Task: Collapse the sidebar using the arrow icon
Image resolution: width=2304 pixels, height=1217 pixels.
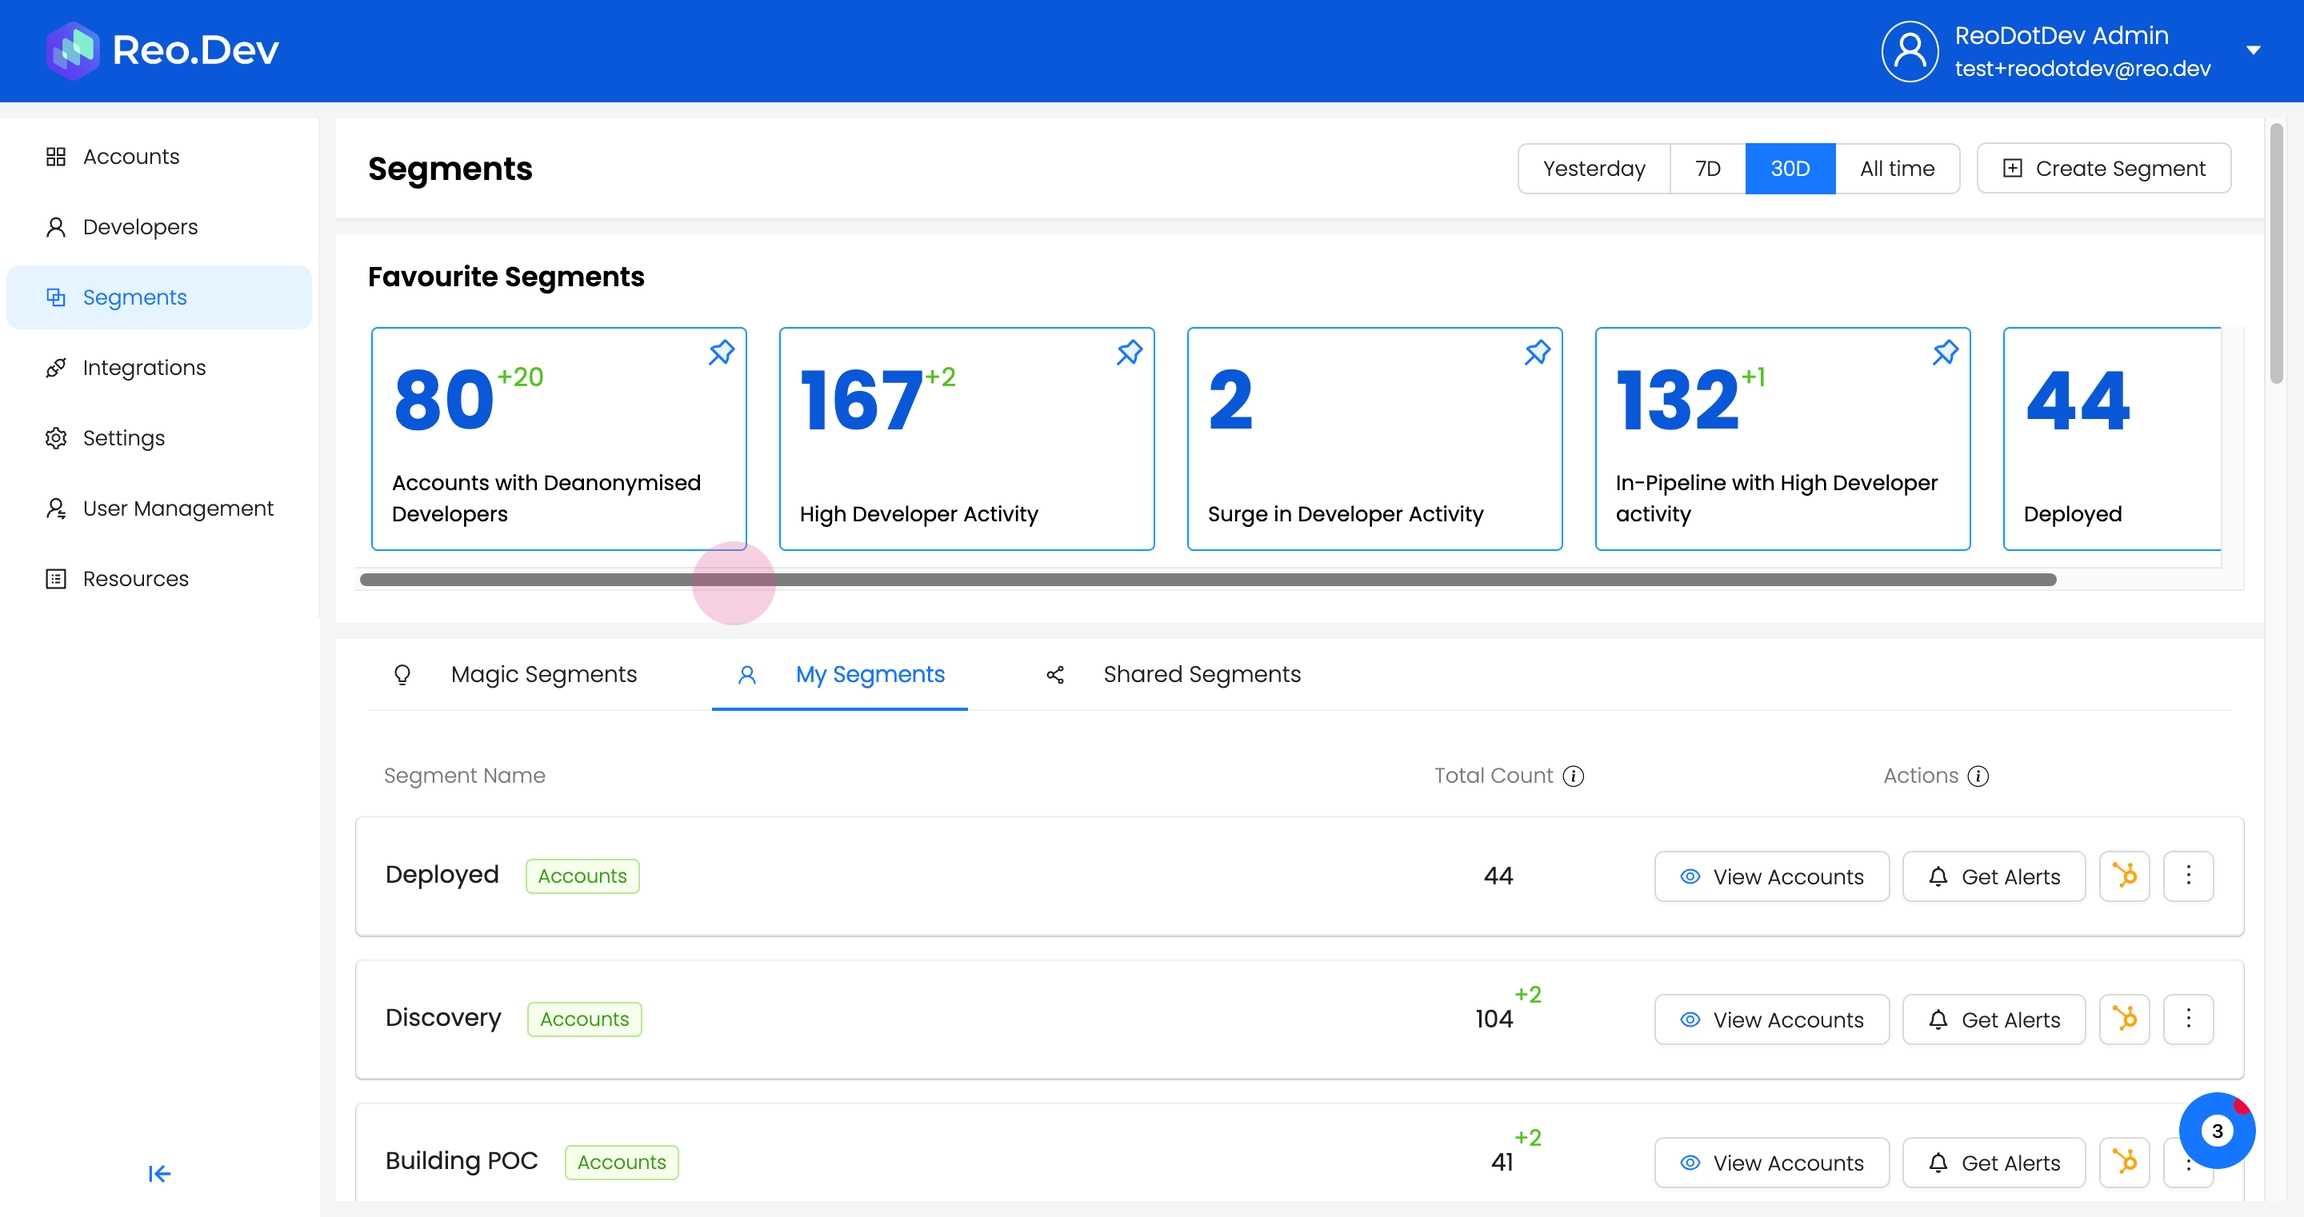Action: point(159,1173)
